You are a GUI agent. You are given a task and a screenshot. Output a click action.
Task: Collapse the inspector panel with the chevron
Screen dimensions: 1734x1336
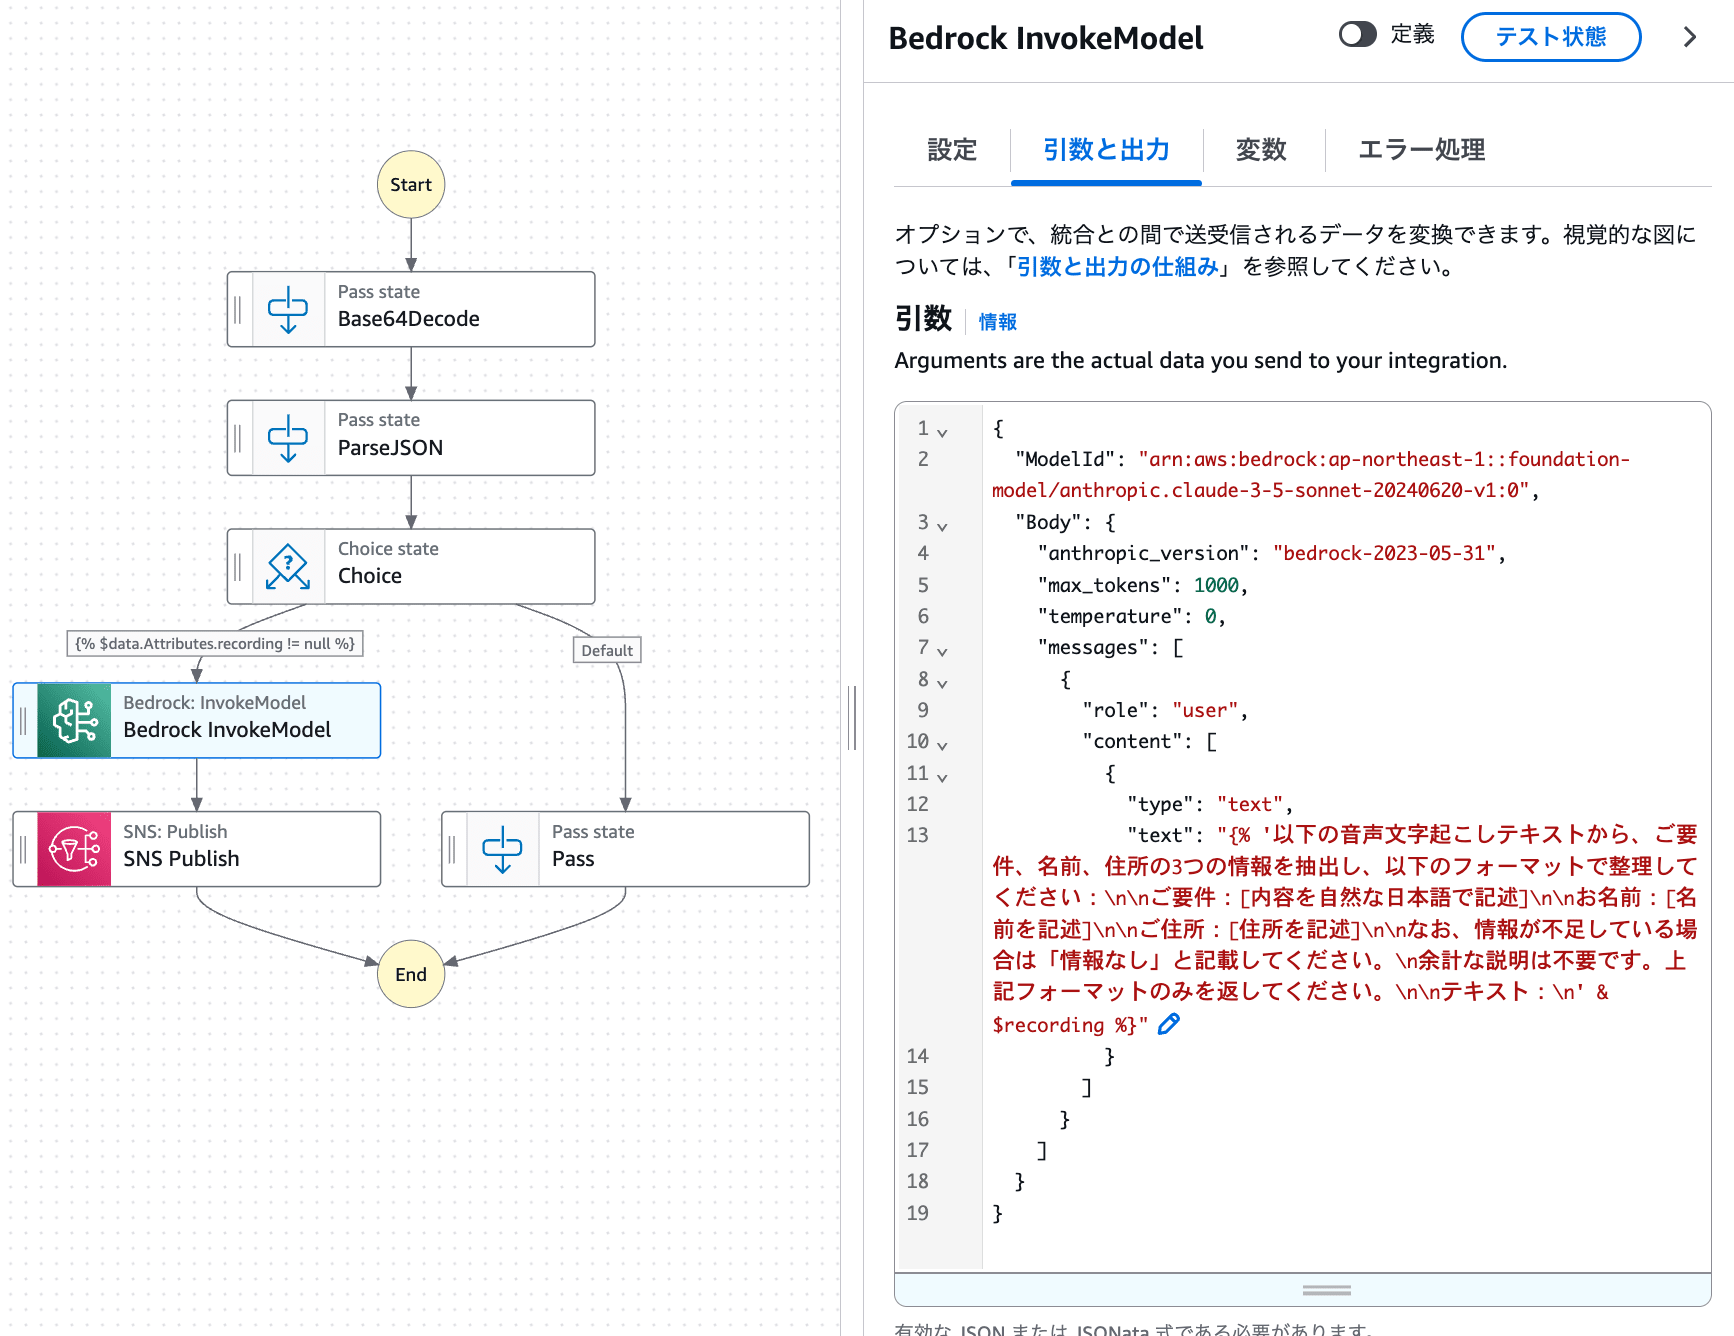(1690, 37)
